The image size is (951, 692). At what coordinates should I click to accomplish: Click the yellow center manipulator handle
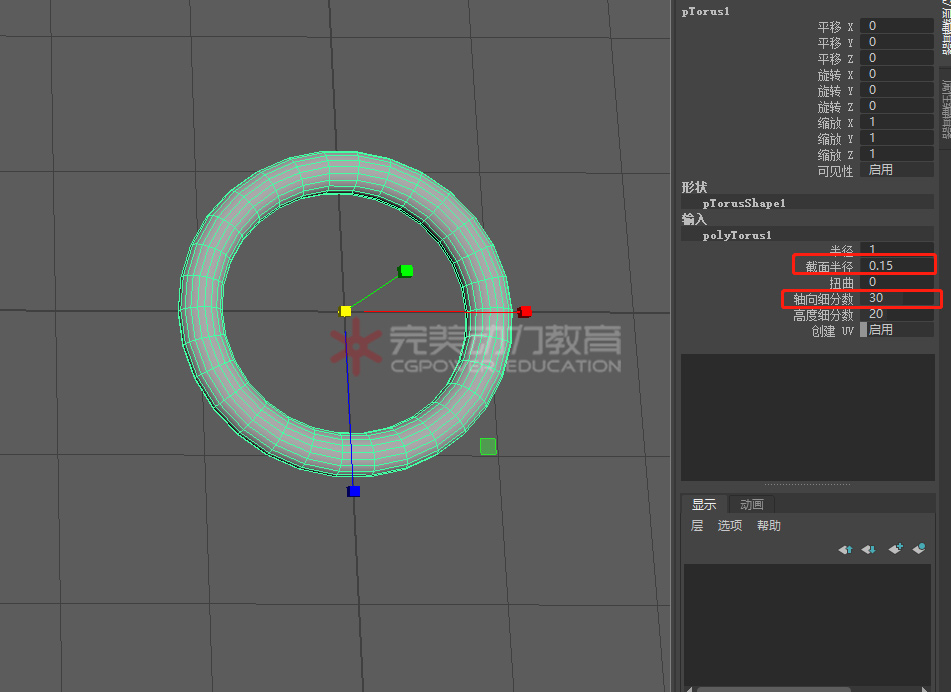[345, 311]
